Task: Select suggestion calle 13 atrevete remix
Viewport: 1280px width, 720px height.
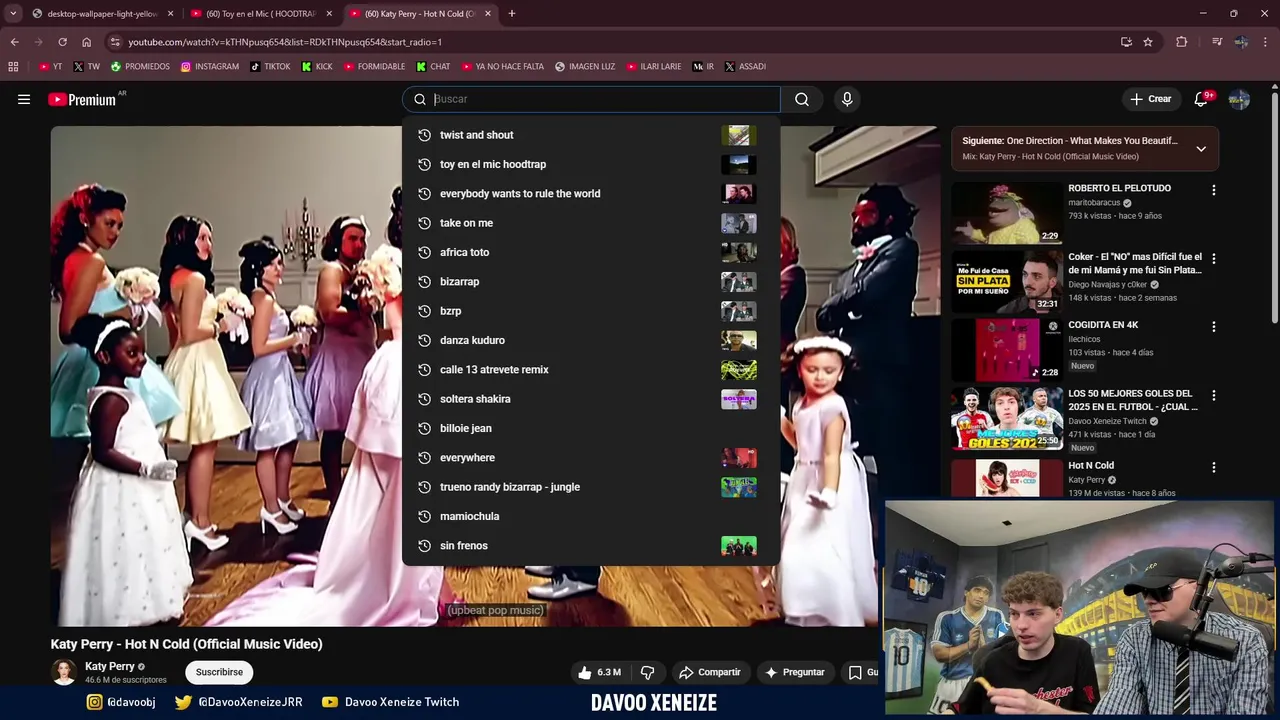Action: point(591,369)
